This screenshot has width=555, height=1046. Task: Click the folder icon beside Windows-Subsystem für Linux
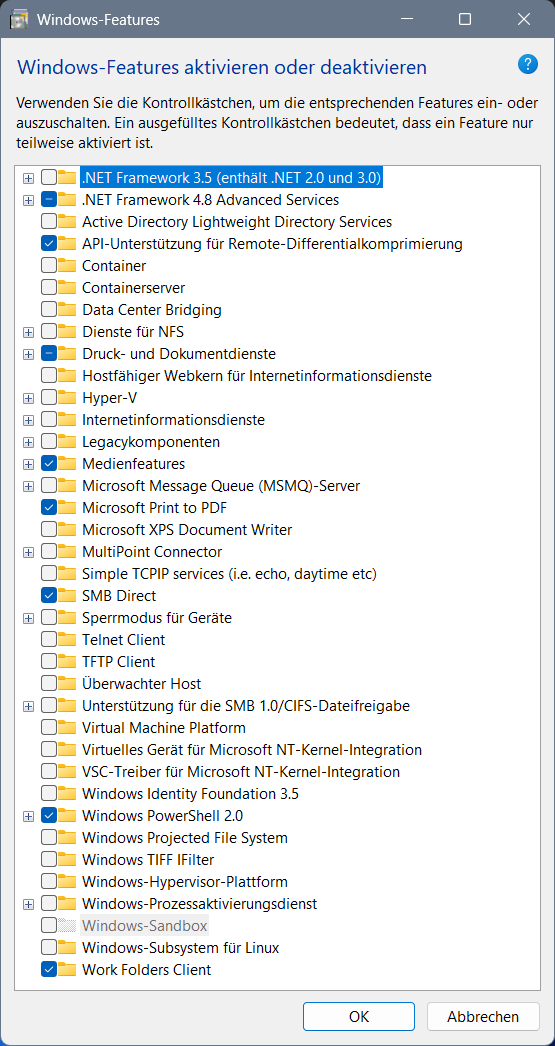67,948
